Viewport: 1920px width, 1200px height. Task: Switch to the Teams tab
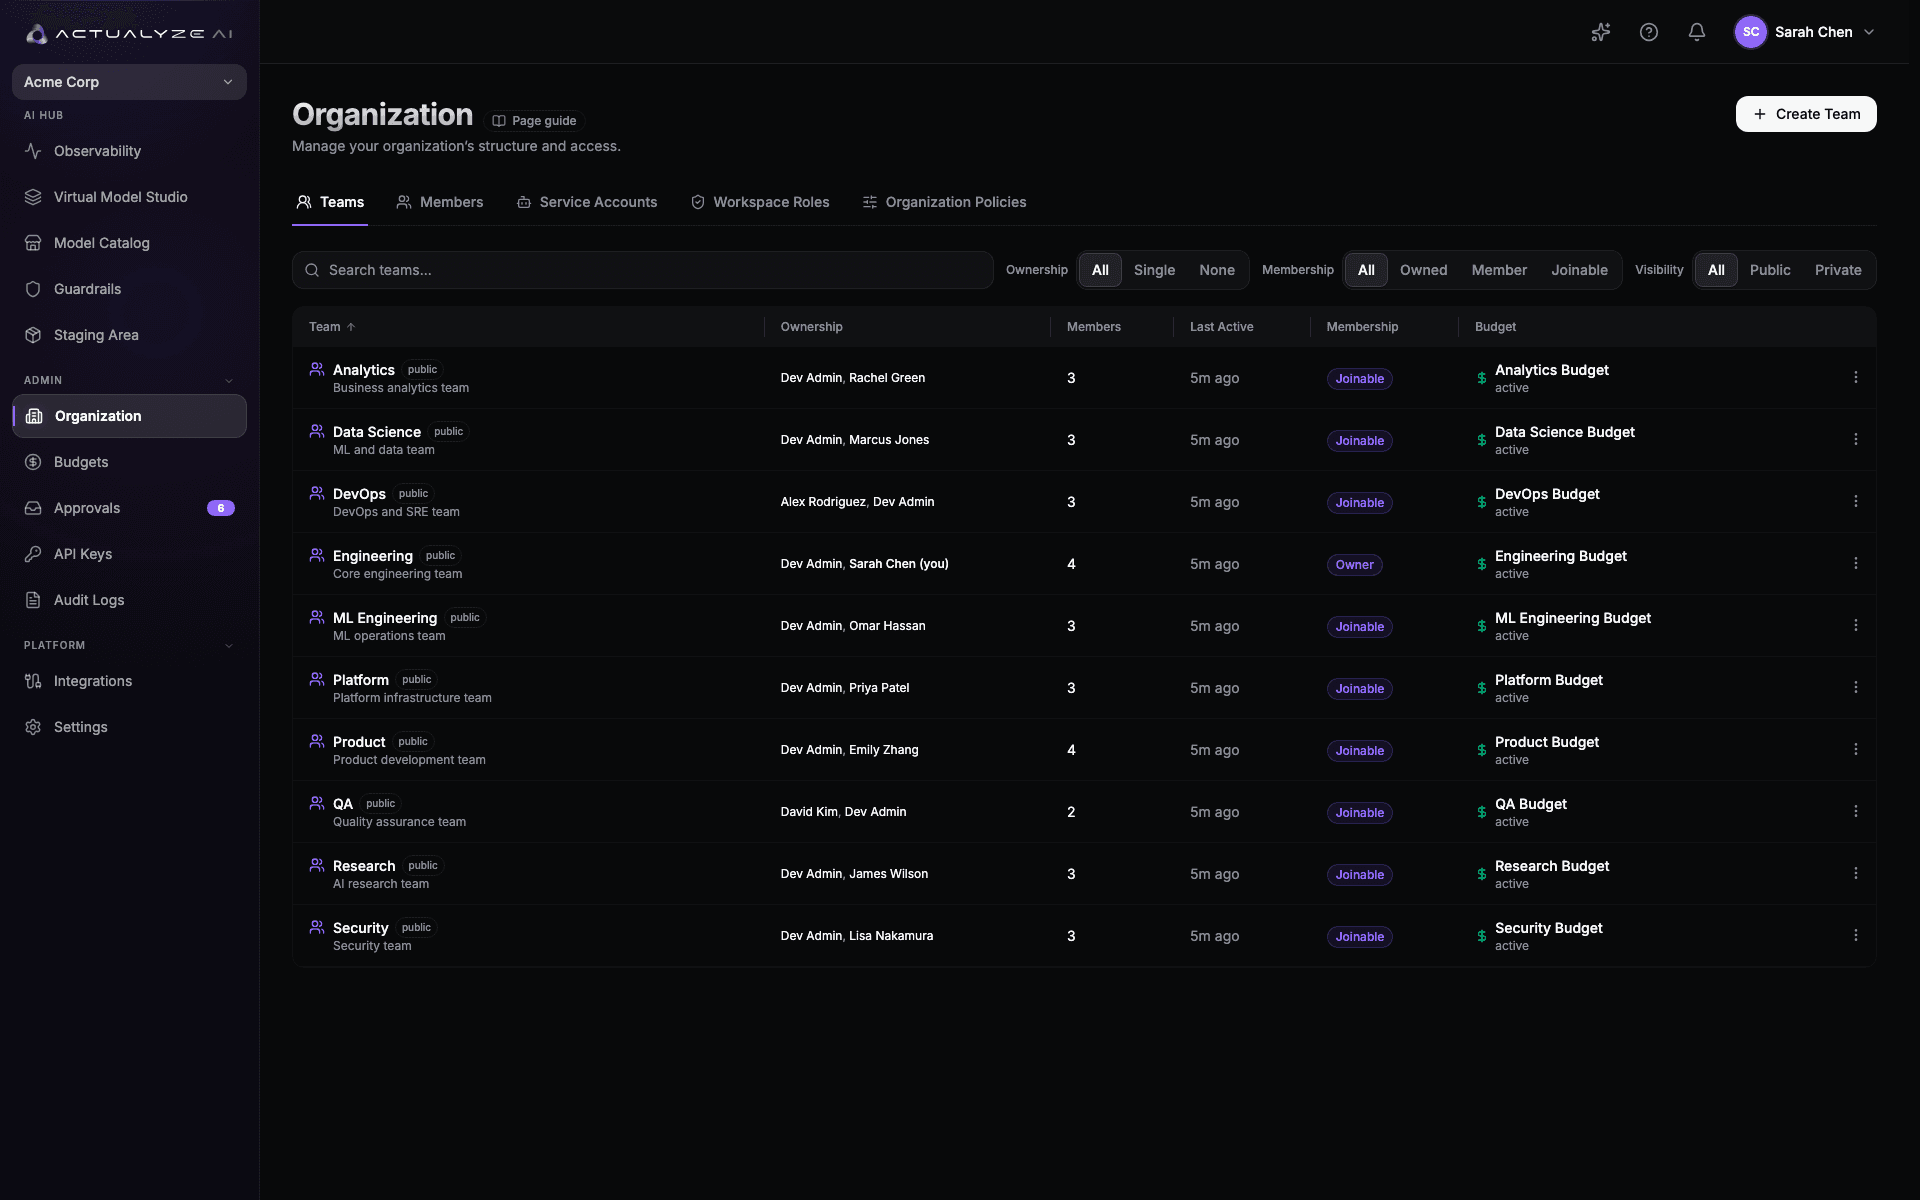[330, 202]
